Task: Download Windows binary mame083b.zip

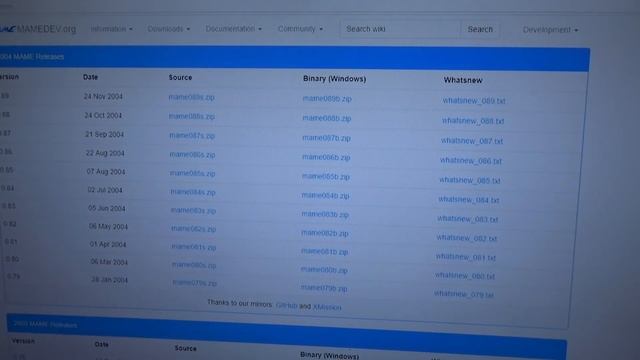Action: pos(325,214)
